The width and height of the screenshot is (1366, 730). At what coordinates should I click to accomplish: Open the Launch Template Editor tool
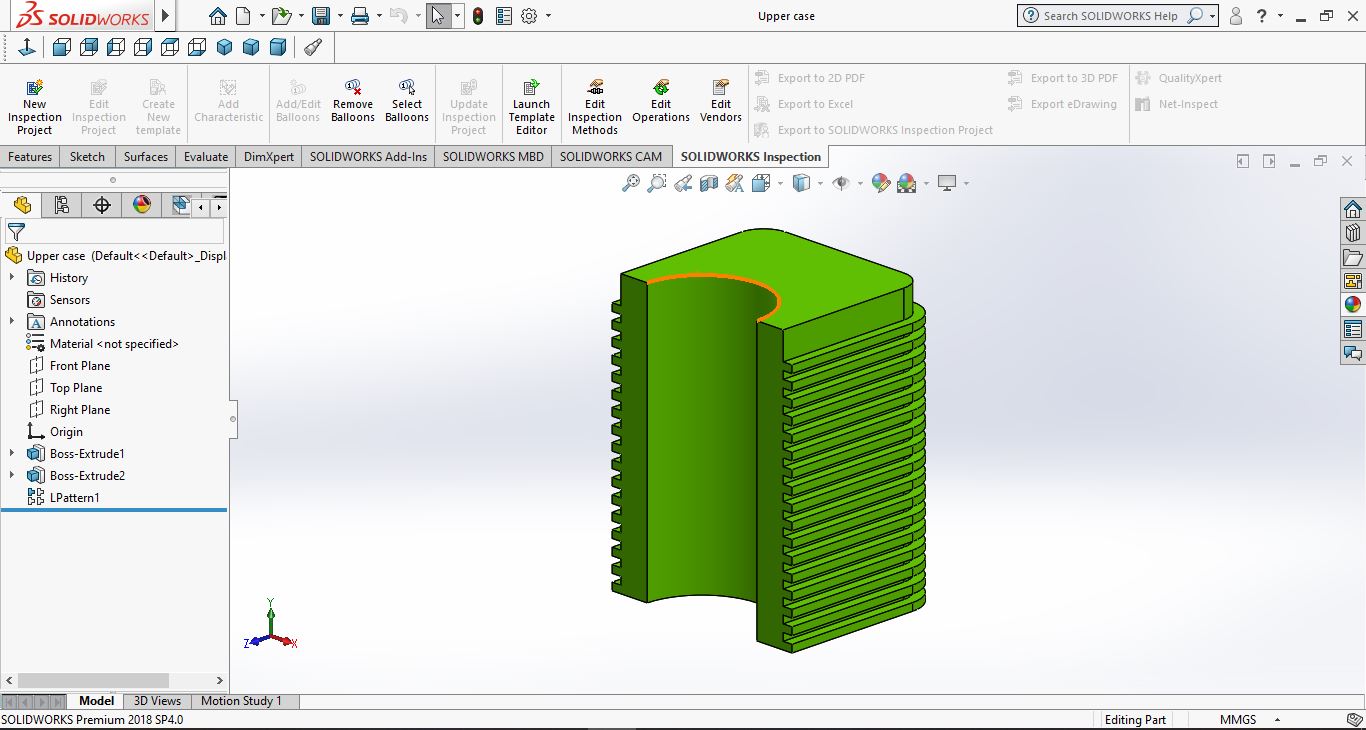pyautogui.click(x=531, y=107)
